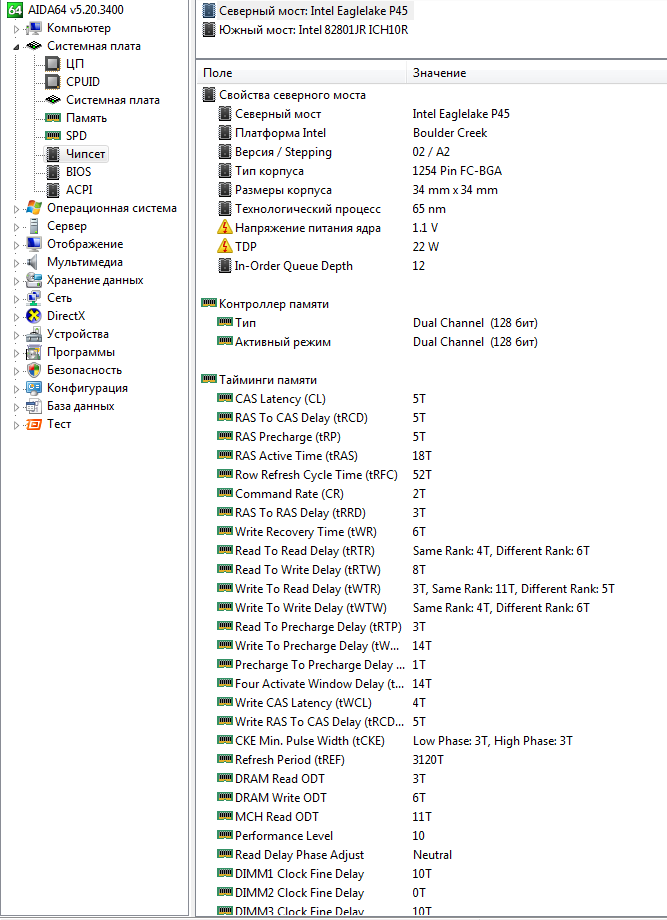The width and height of the screenshot is (667, 920).
Task: Select Северный мост: Intel Eaglelake P45 entry
Action: click(306, 11)
